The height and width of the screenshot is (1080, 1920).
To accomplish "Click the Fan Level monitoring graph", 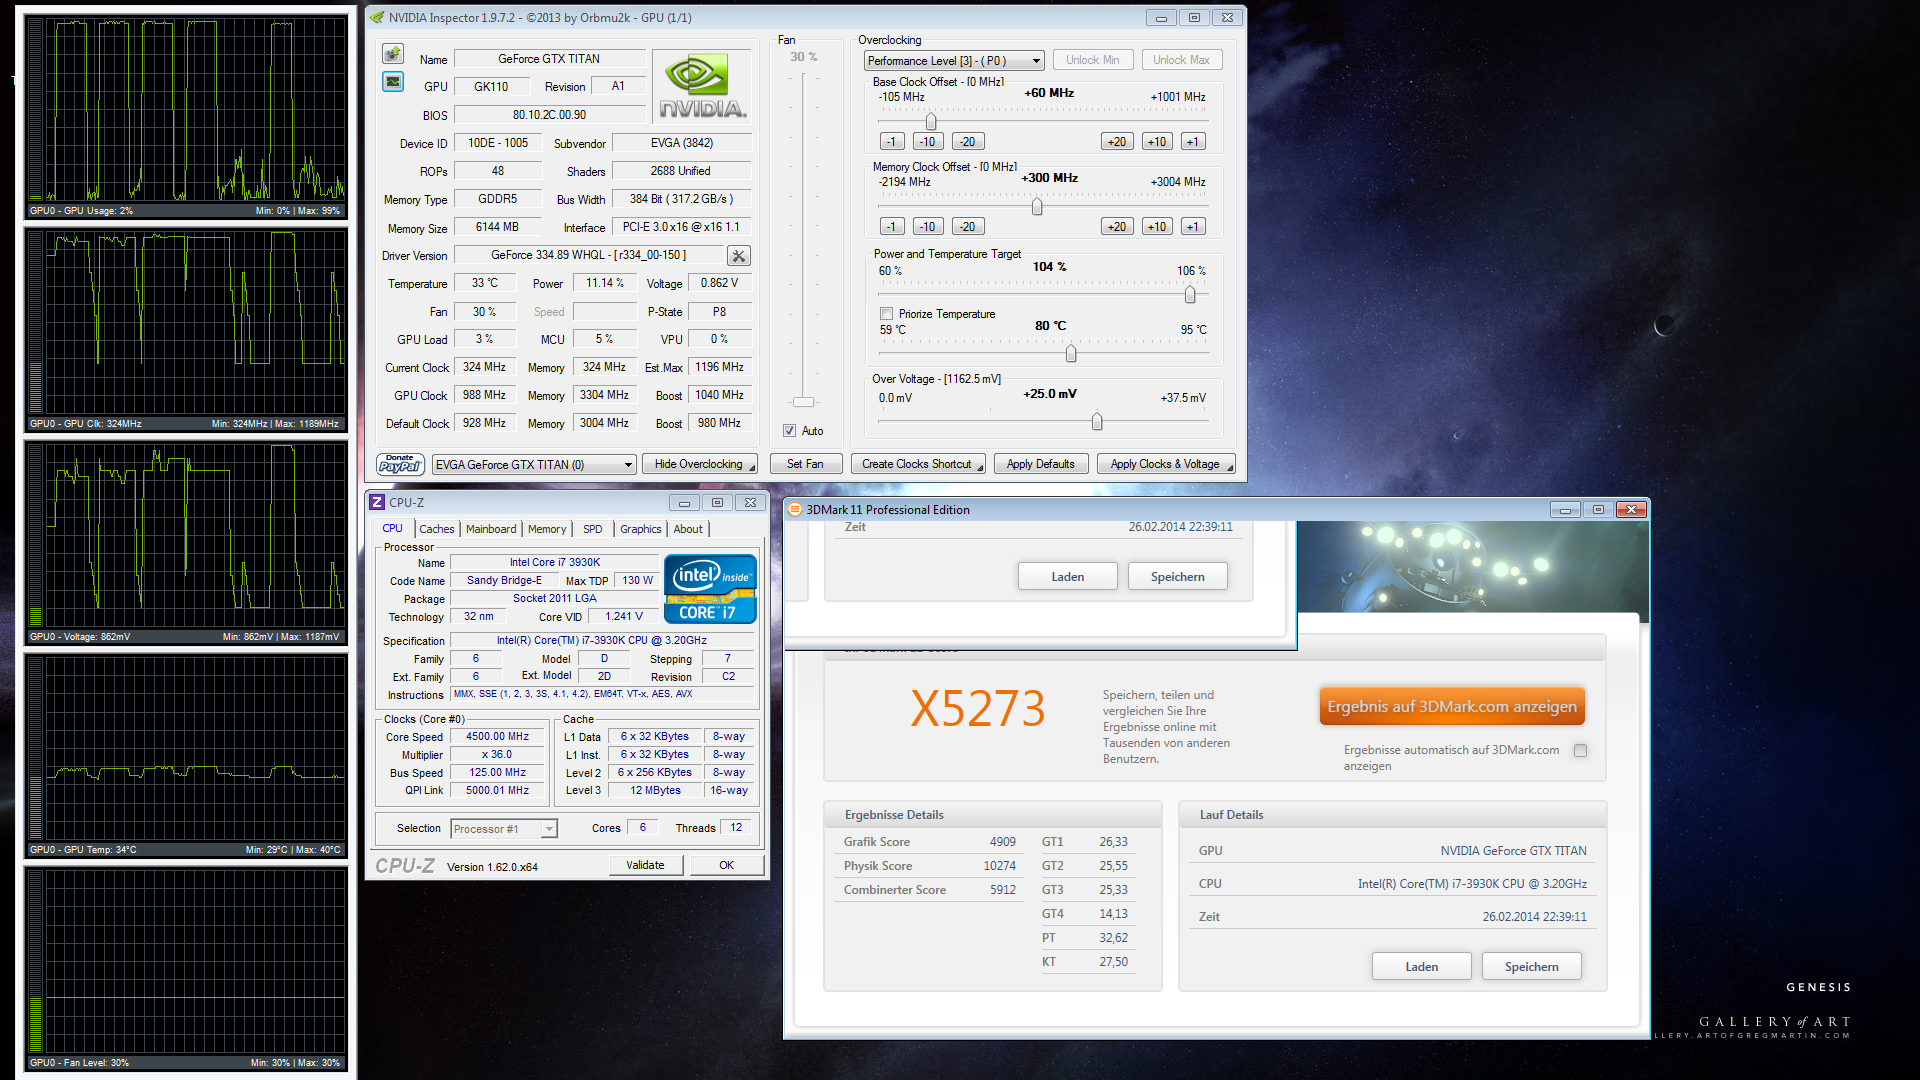I will pos(186,968).
